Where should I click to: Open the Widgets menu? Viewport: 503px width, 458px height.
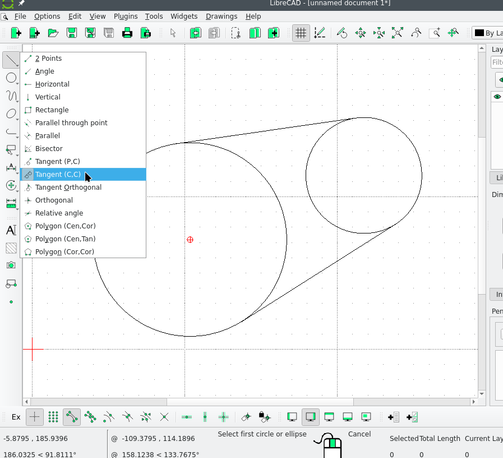(x=184, y=16)
